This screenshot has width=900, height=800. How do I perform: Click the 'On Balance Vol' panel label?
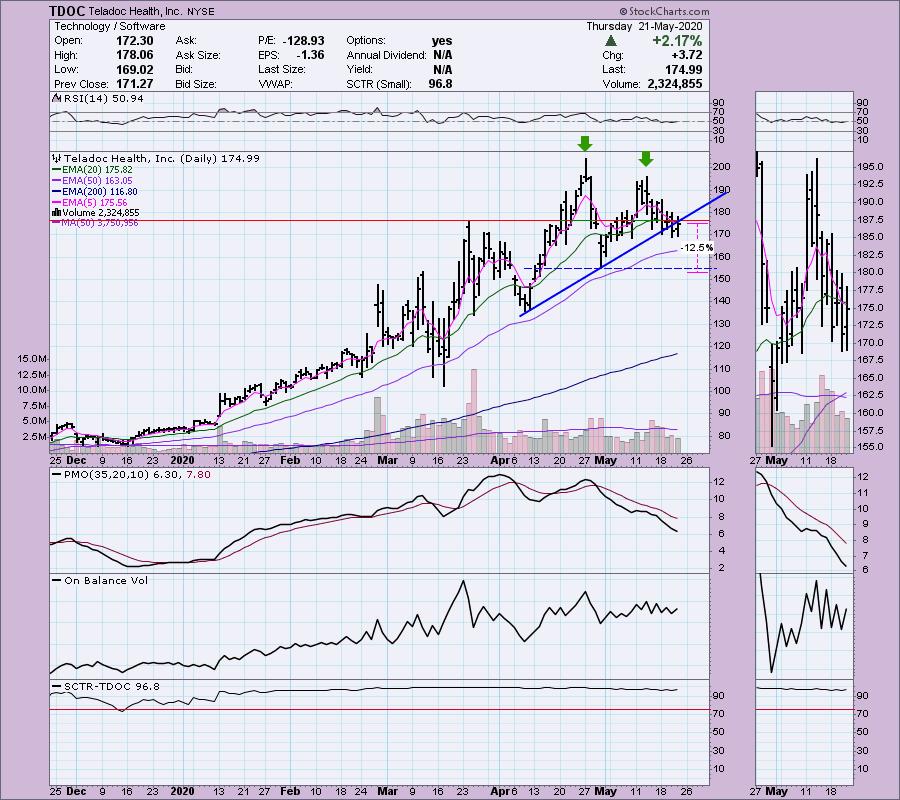[106, 581]
